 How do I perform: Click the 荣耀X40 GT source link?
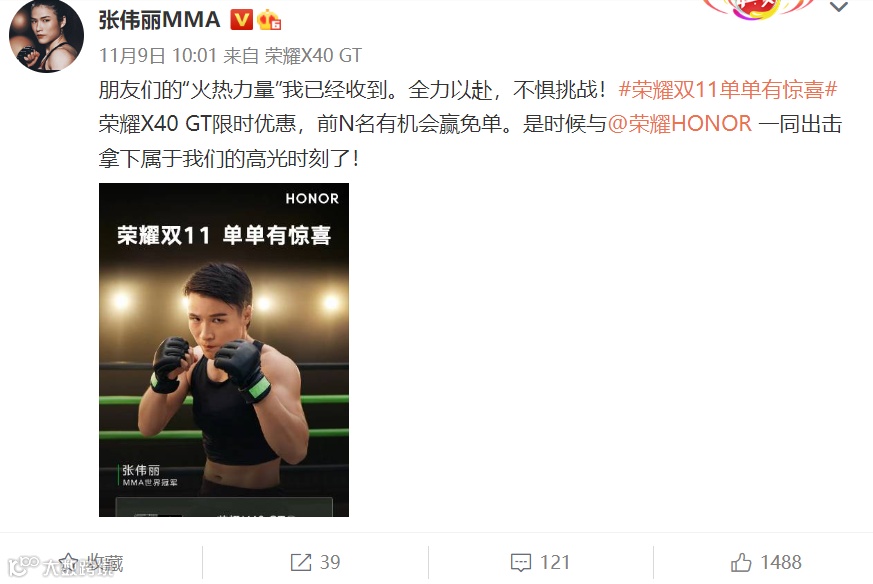313,55
